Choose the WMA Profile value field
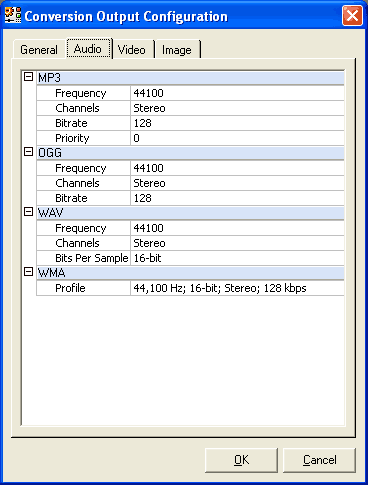The width and height of the screenshot is (368, 485). click(x=237, y=288)
